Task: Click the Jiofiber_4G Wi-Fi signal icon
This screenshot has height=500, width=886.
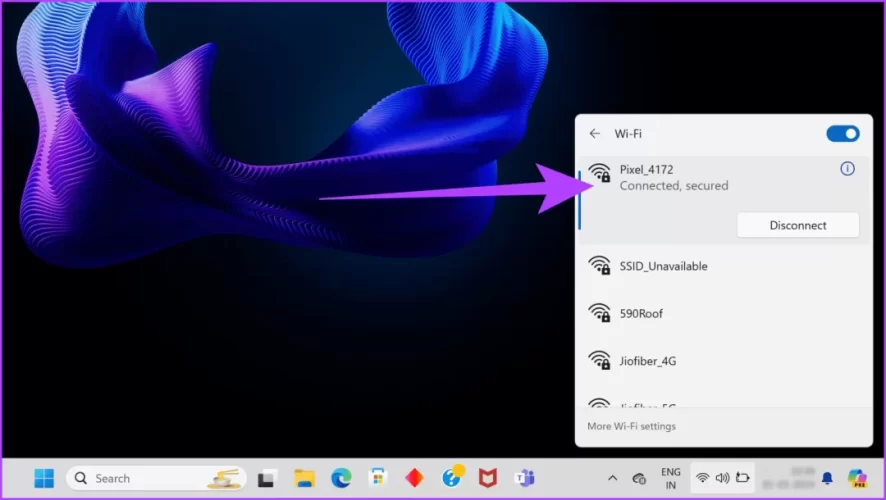Action: (599, 360)
